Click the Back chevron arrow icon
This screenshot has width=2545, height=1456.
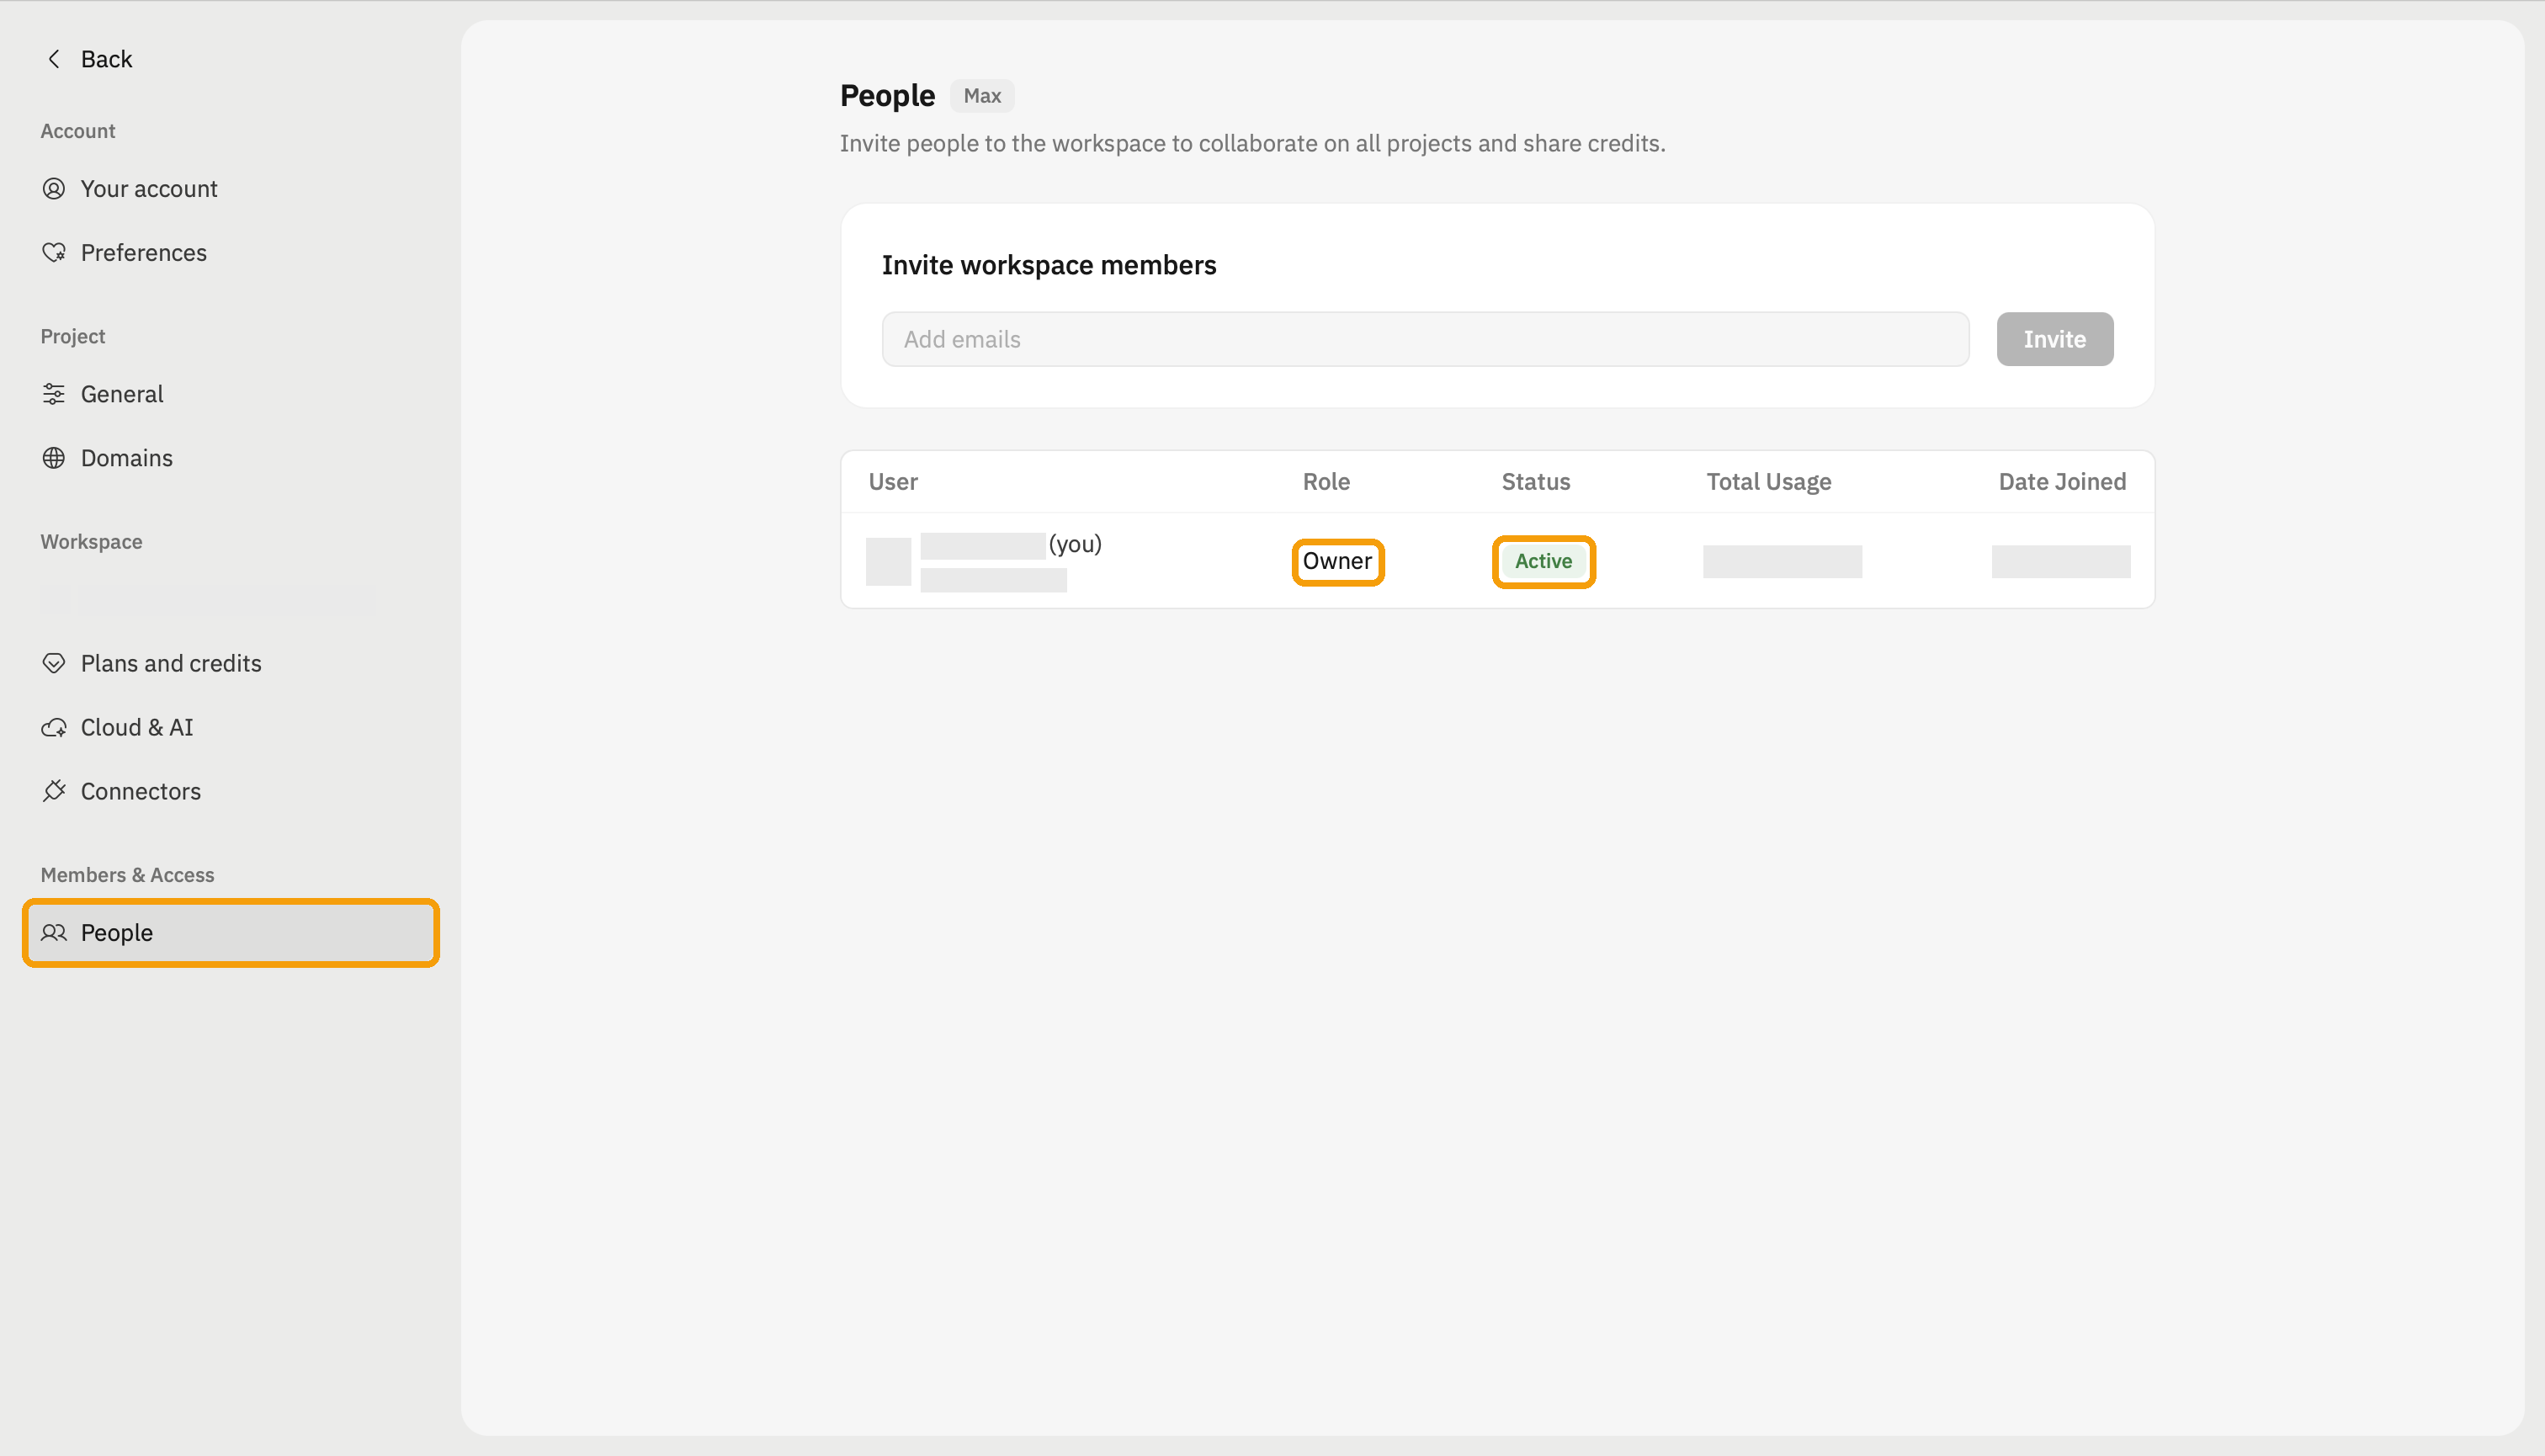(54, 59)
